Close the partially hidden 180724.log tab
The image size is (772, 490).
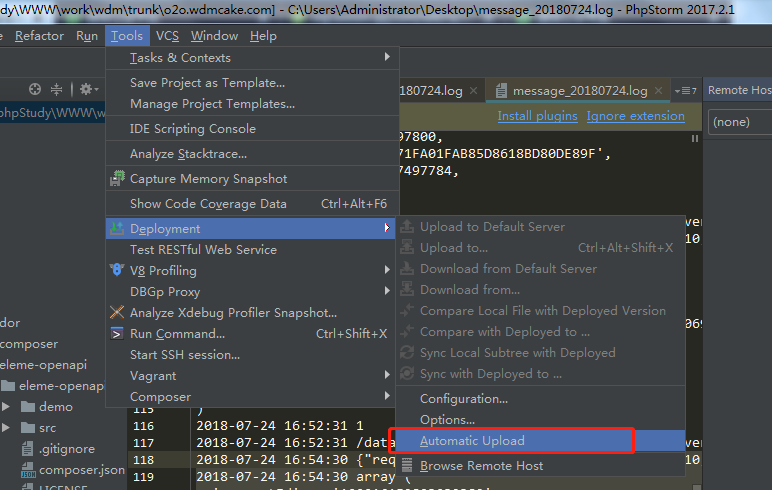click(x=473, y=91)
